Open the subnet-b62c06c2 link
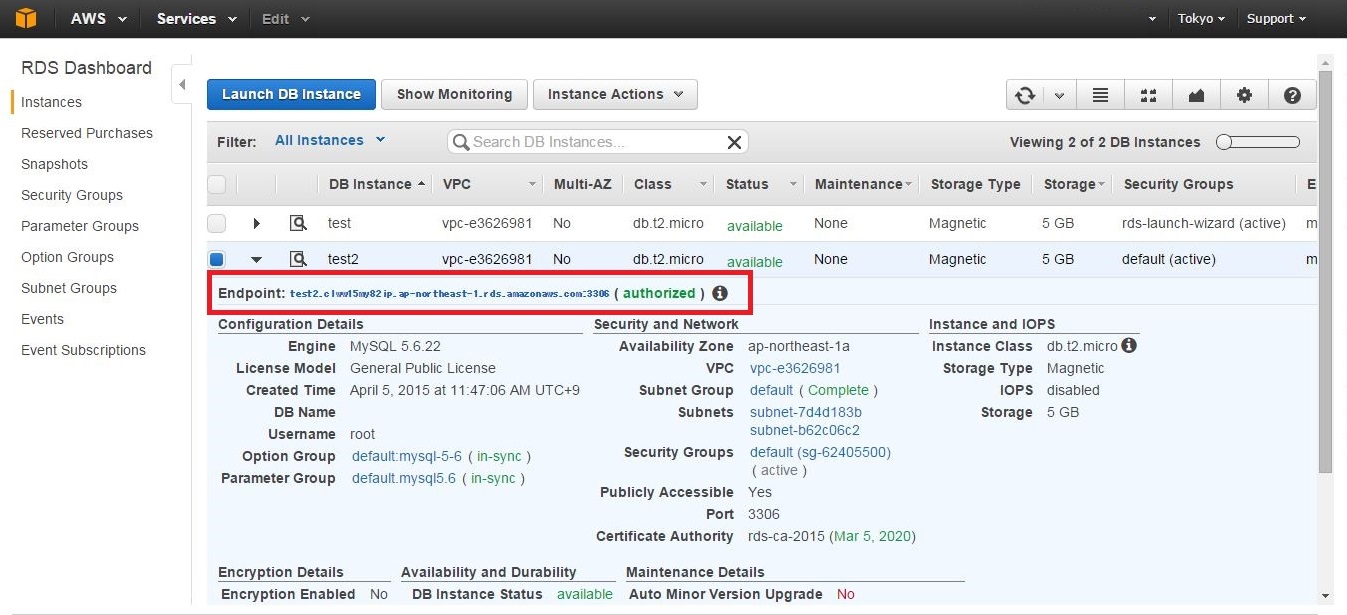1347x615 pixels. click(805, 430)
